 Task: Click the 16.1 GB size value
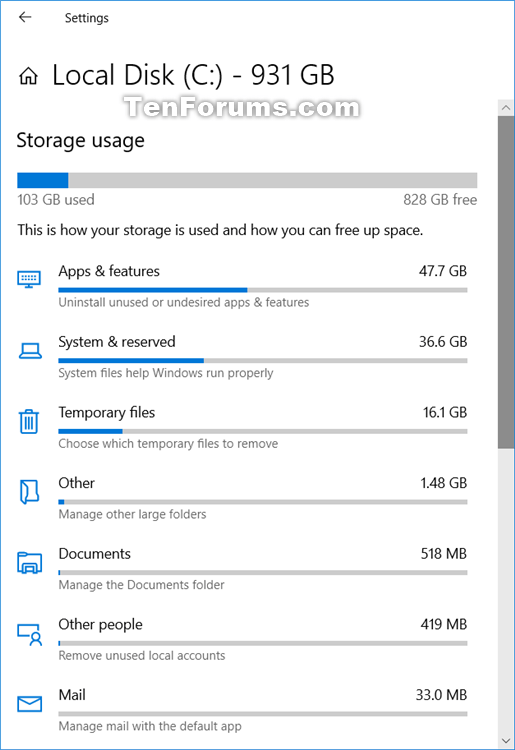click(445, 413)
